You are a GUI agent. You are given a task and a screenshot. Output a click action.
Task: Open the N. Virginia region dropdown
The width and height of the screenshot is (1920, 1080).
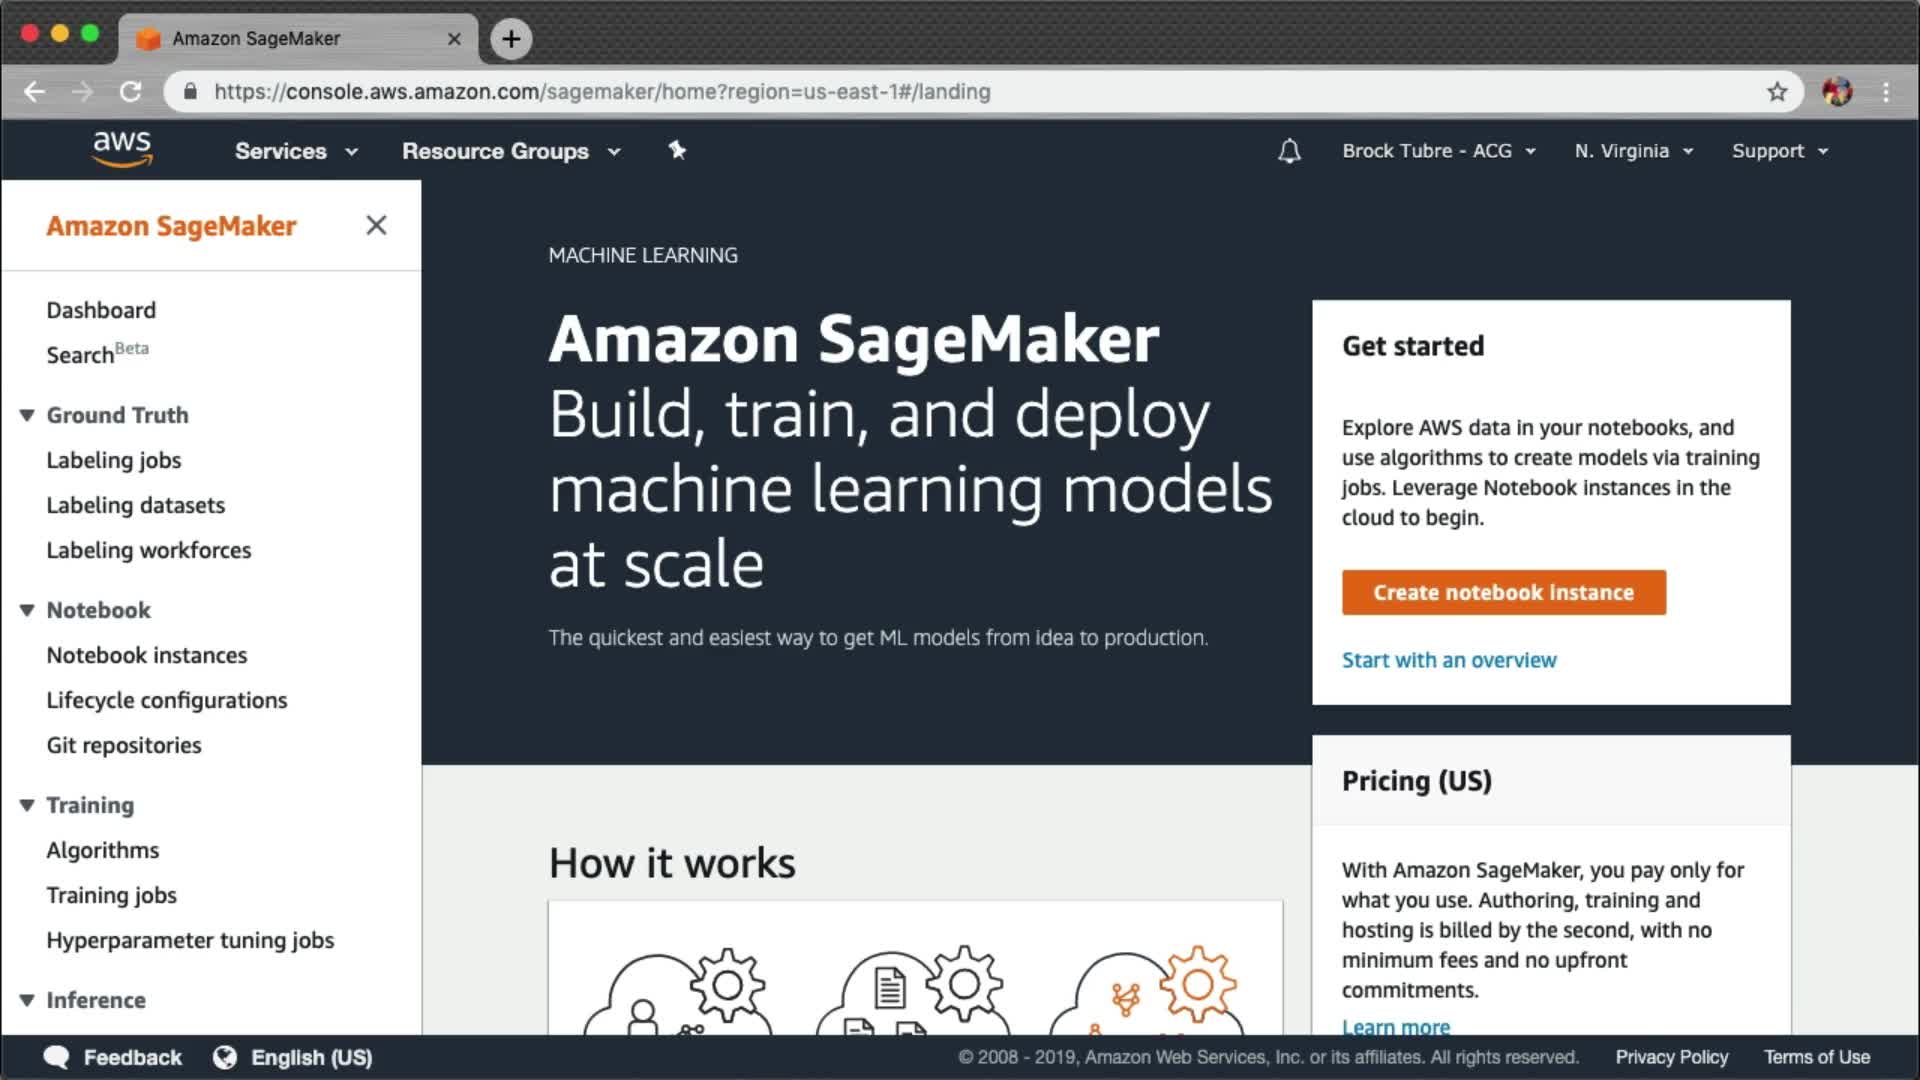[1633, 151]
